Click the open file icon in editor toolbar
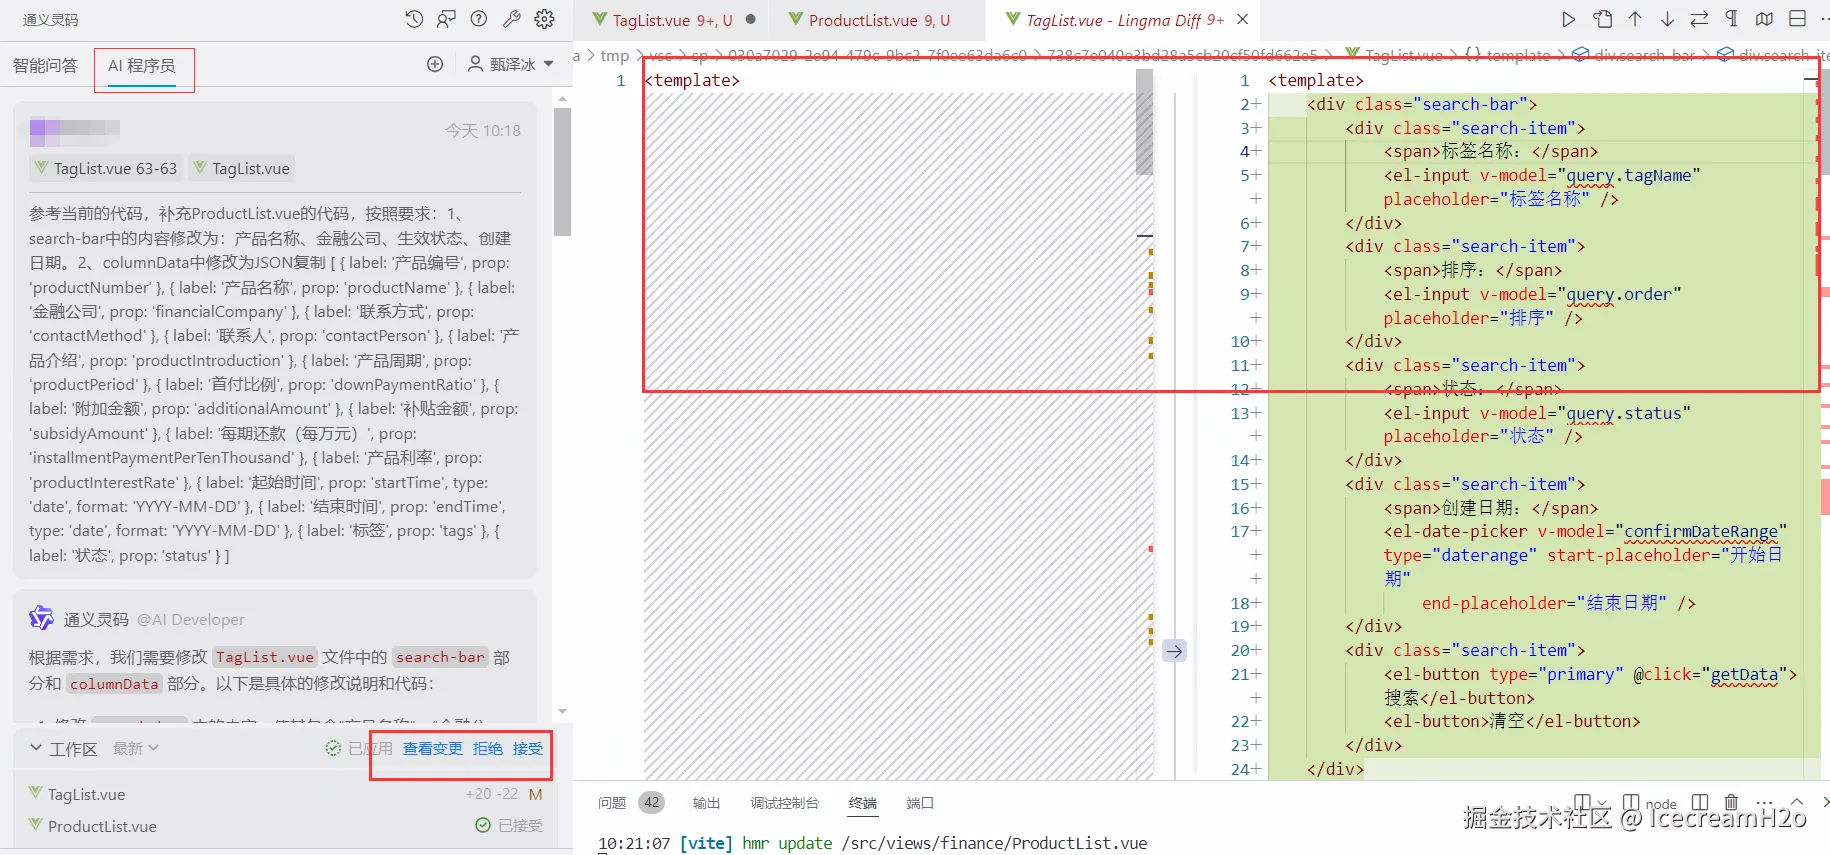The width and height of the screenshot is (1830, 855). 1603,19
